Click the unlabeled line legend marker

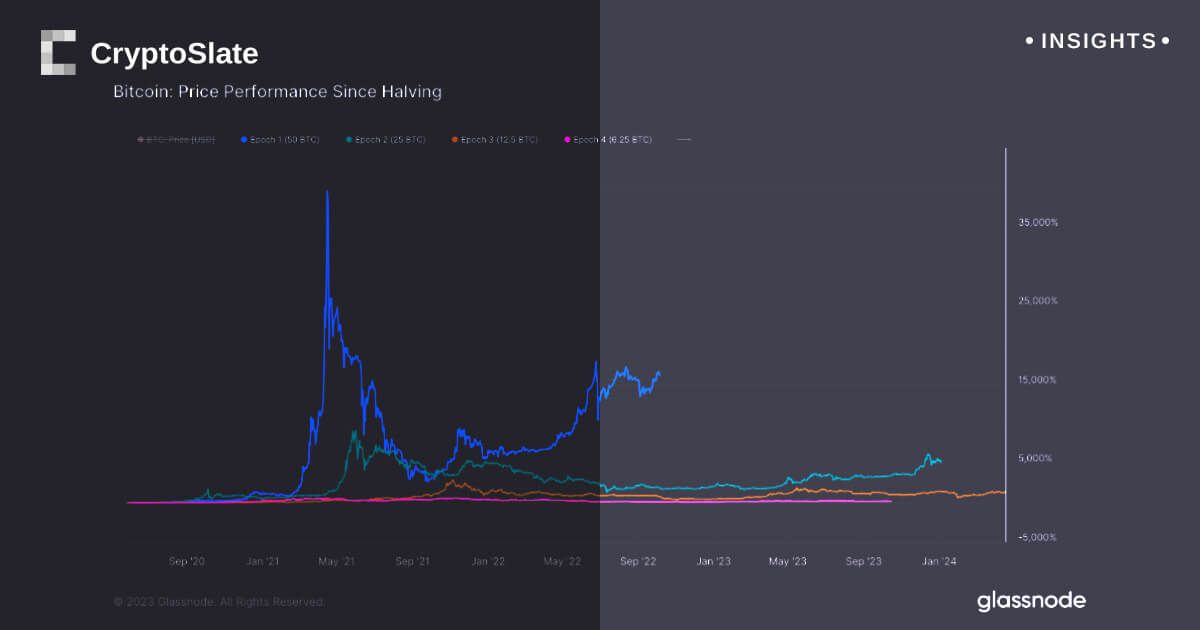(684, 140)
